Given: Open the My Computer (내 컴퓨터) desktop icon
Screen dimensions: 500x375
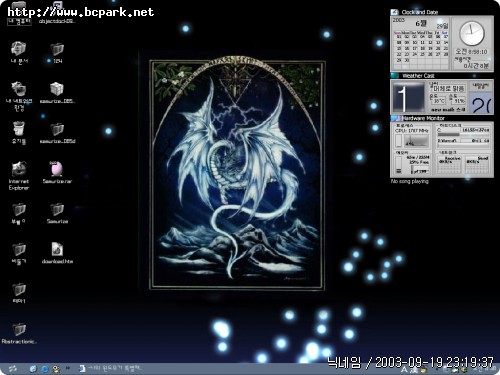Looking at the screenshot, I should (x=19, y=12).
